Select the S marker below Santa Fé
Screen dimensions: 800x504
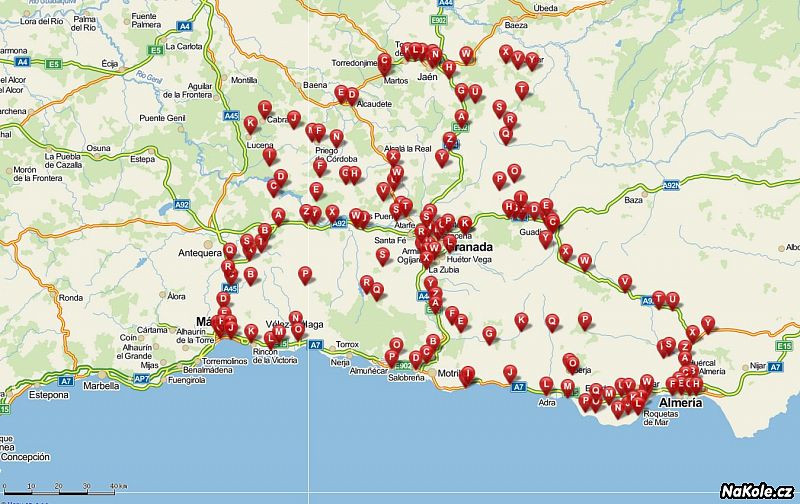(383, 256)
